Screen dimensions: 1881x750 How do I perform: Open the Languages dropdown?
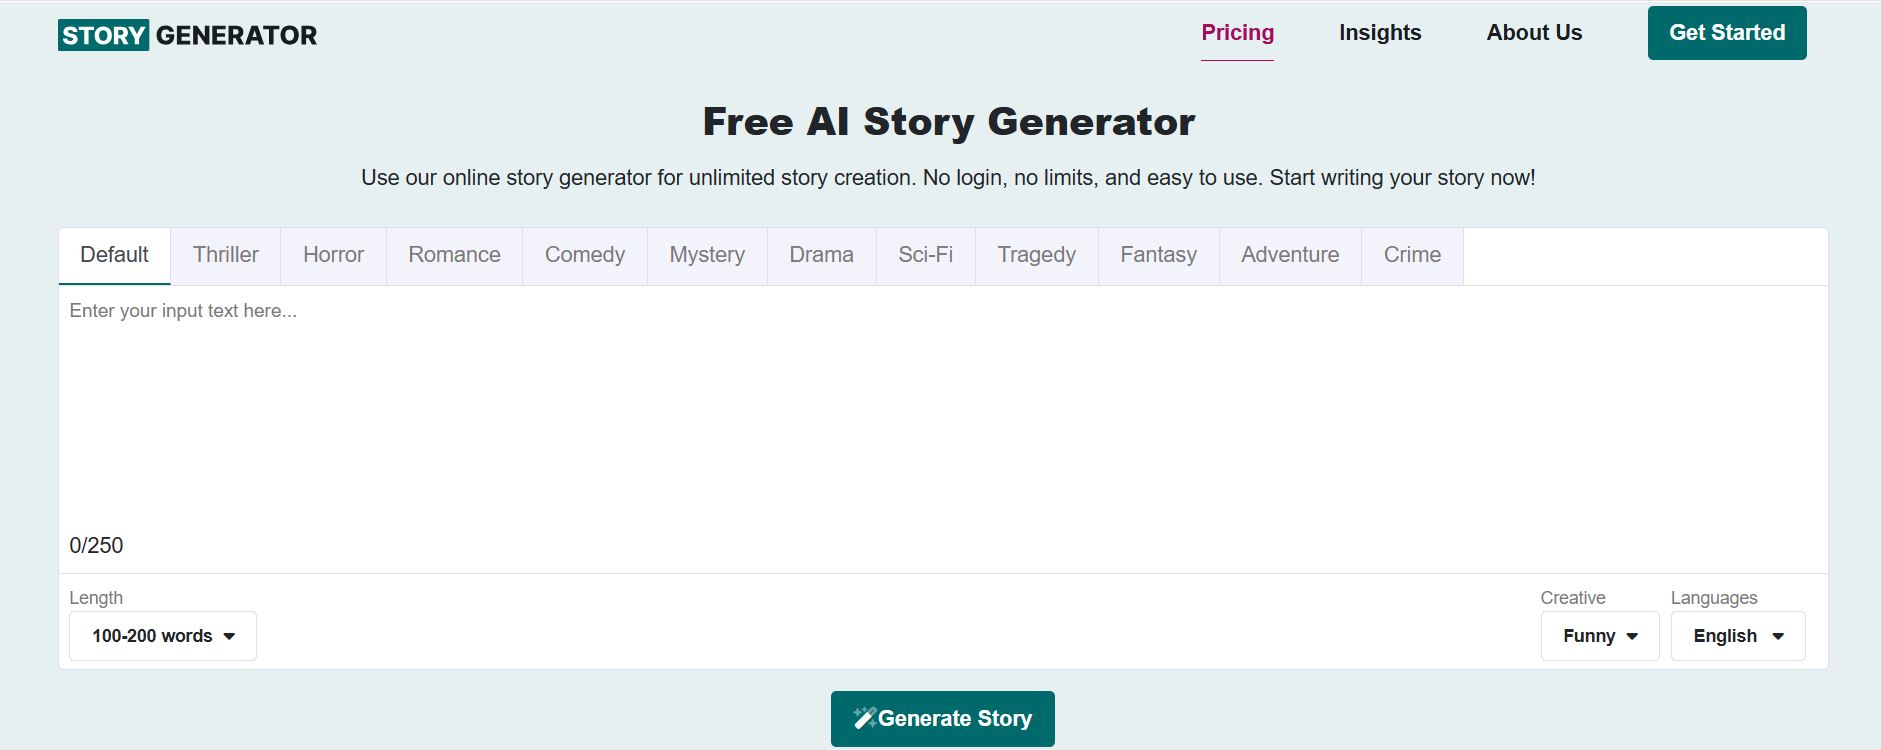pos(1737,636)
